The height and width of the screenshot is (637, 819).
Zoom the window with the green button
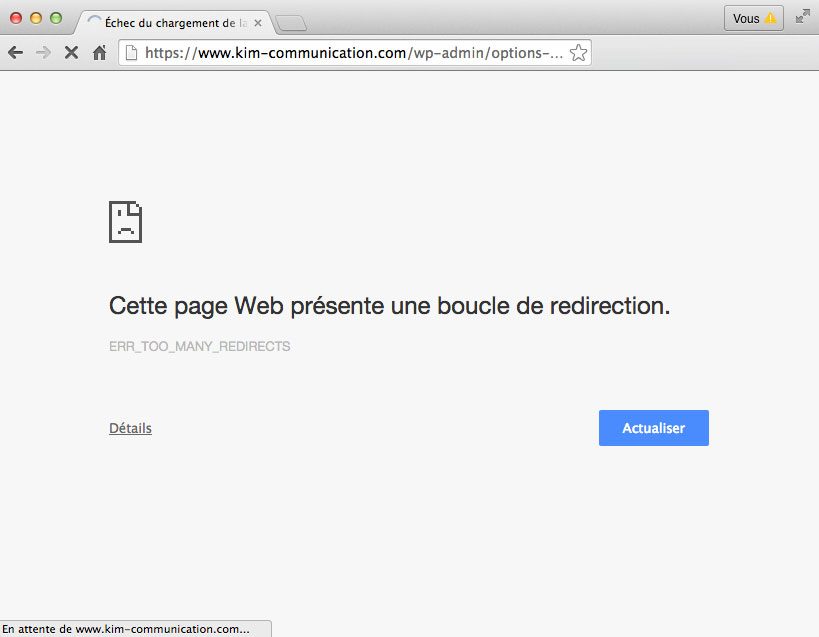[56, 18]
